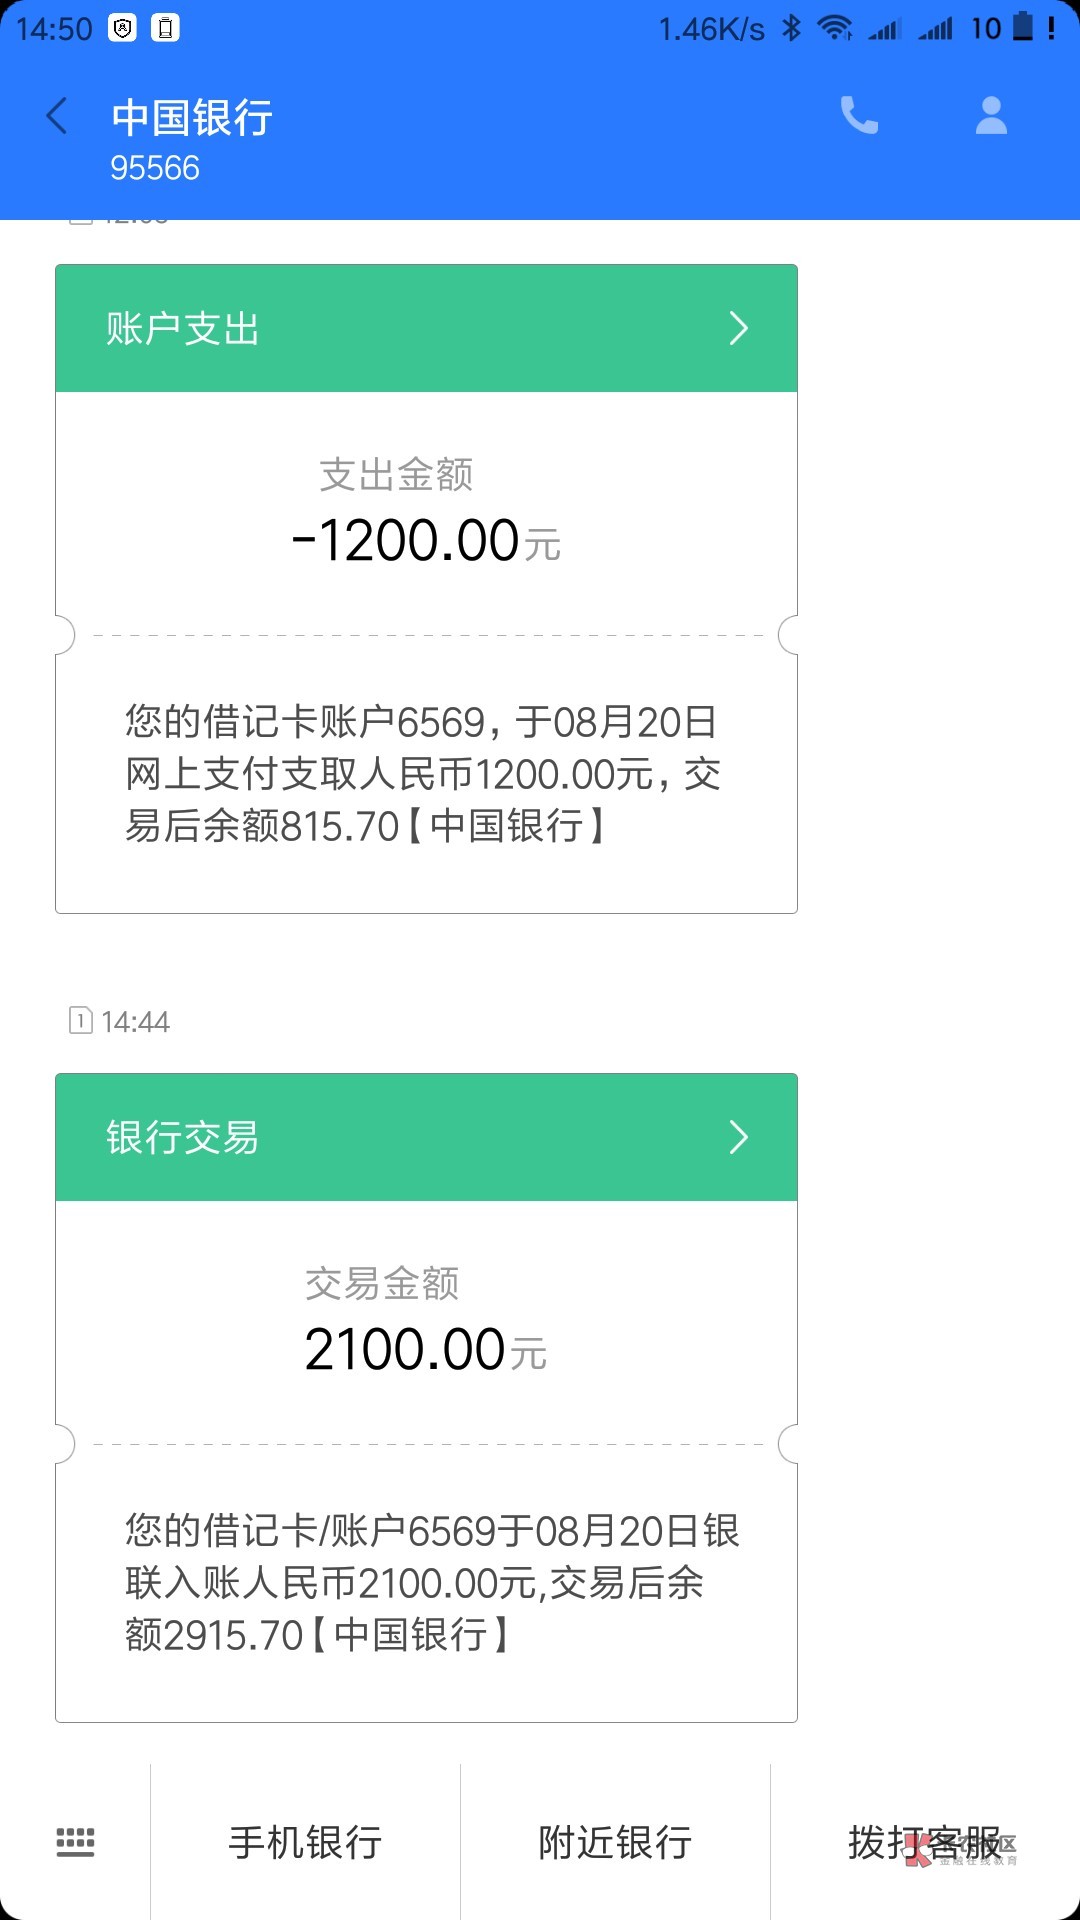1080x1920 pixels.
Task: Tap the battery status icon
Action: click(1022, 27)
